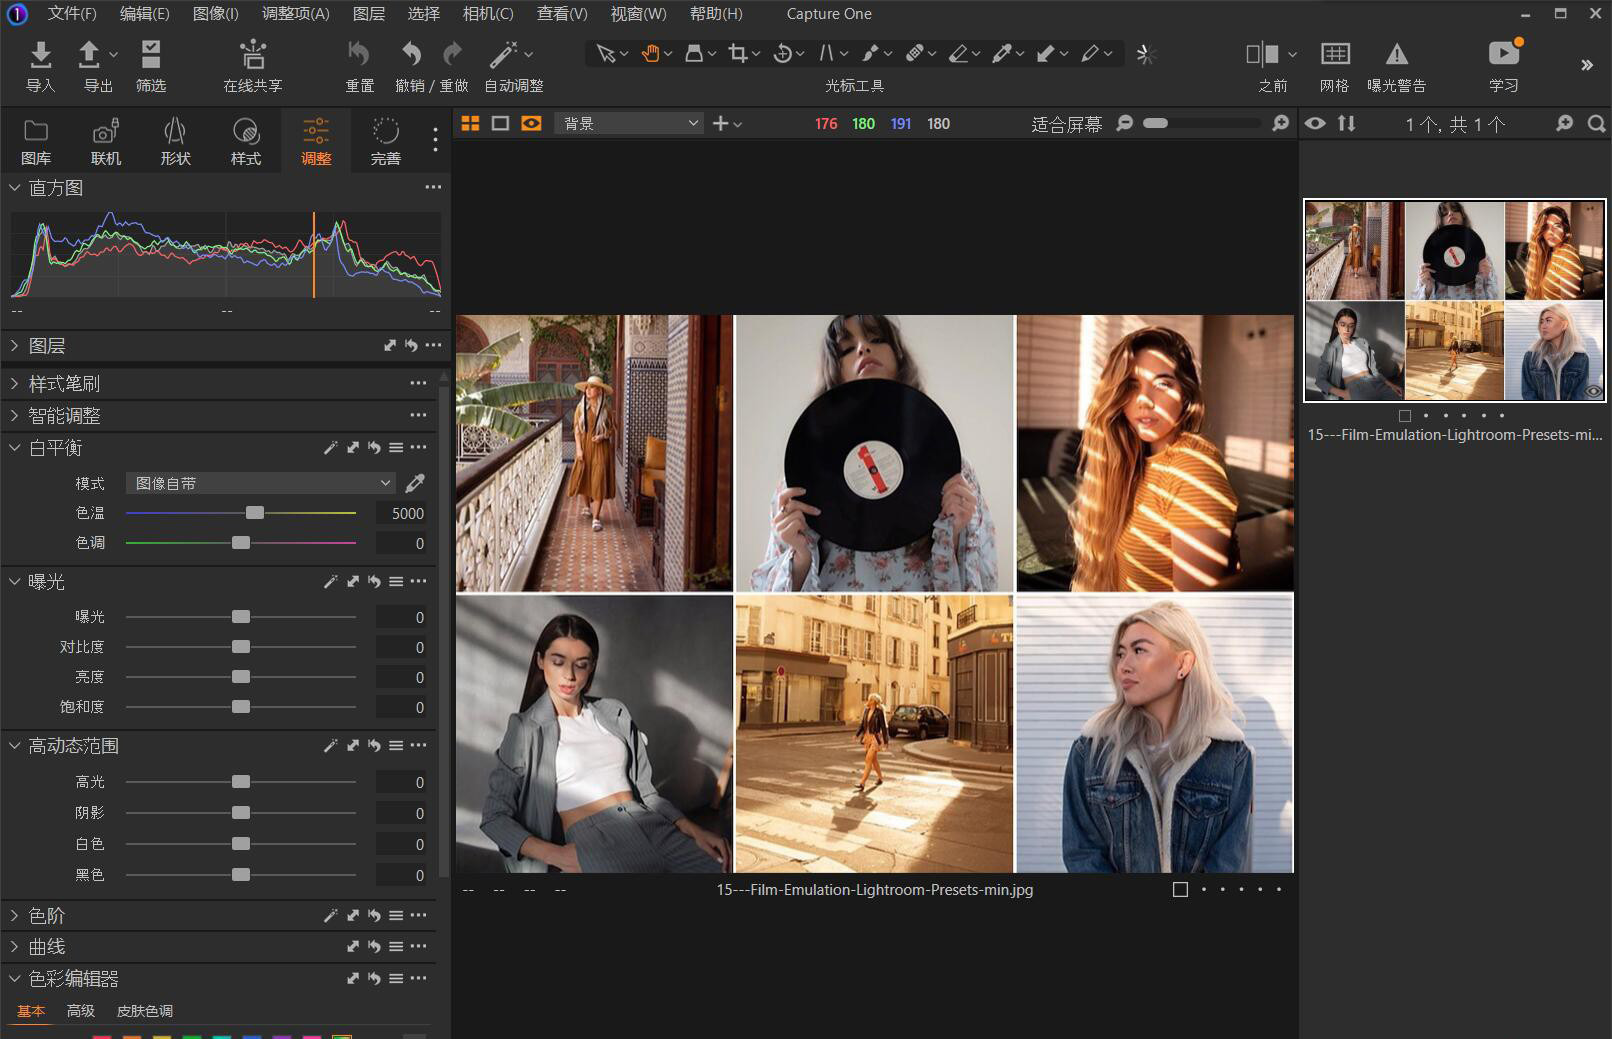Open the tool tabs vertical dots menu
Screen dimensions: 1612x1039
click(435, 139)
